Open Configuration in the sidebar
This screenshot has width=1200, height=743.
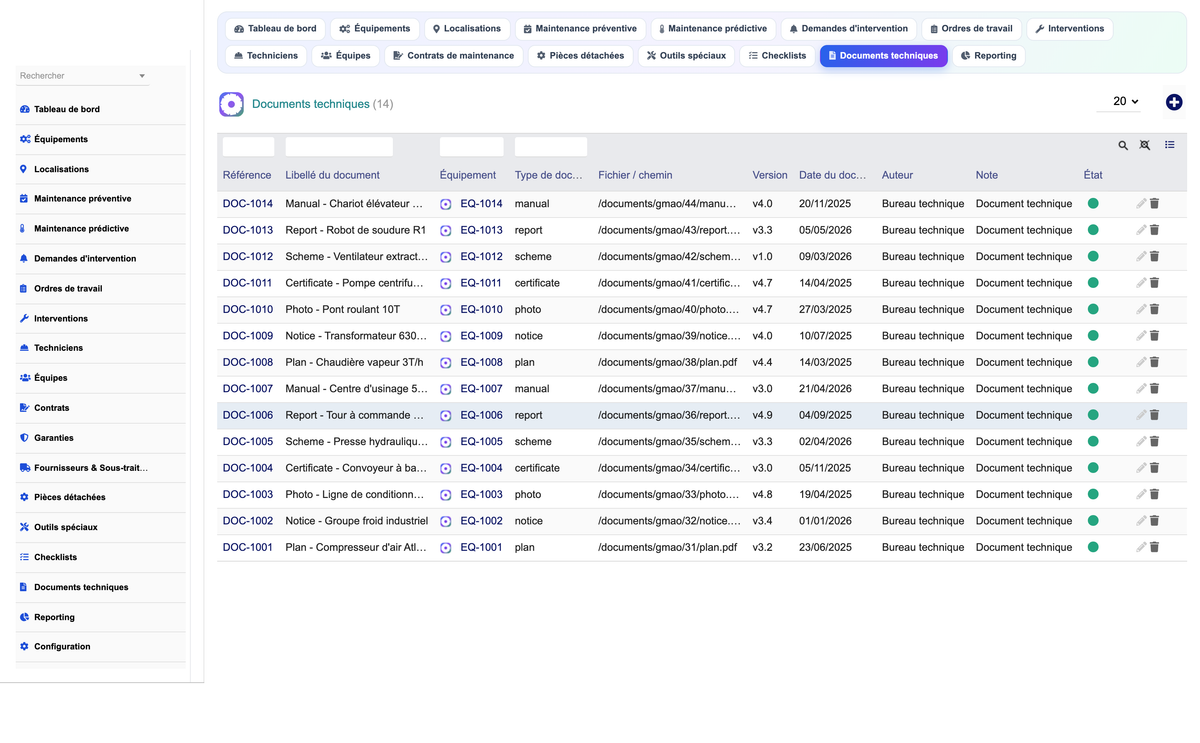coord(101,646)
